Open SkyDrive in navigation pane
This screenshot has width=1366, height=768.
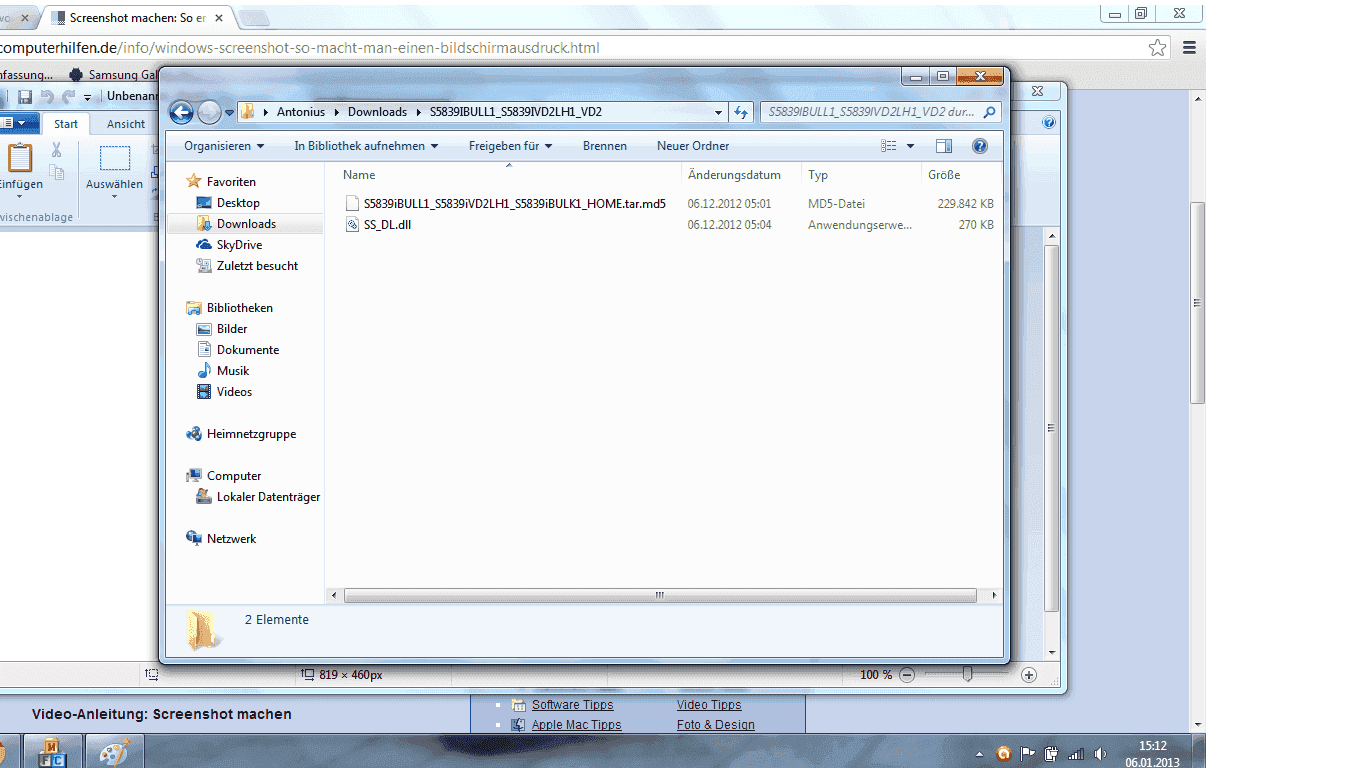tap(239, 245)
